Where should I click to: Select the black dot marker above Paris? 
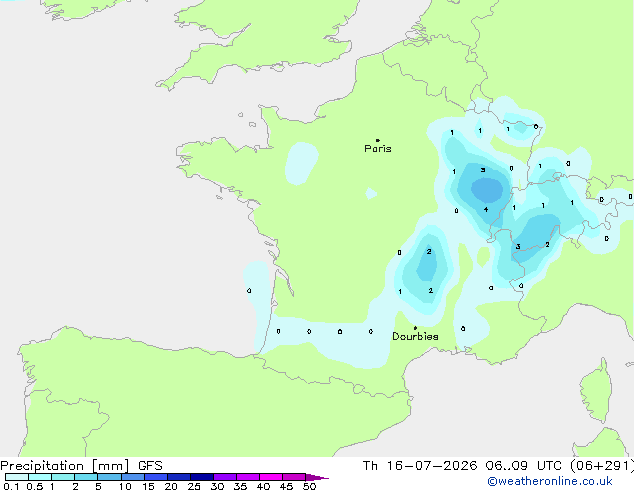(378, 140)
